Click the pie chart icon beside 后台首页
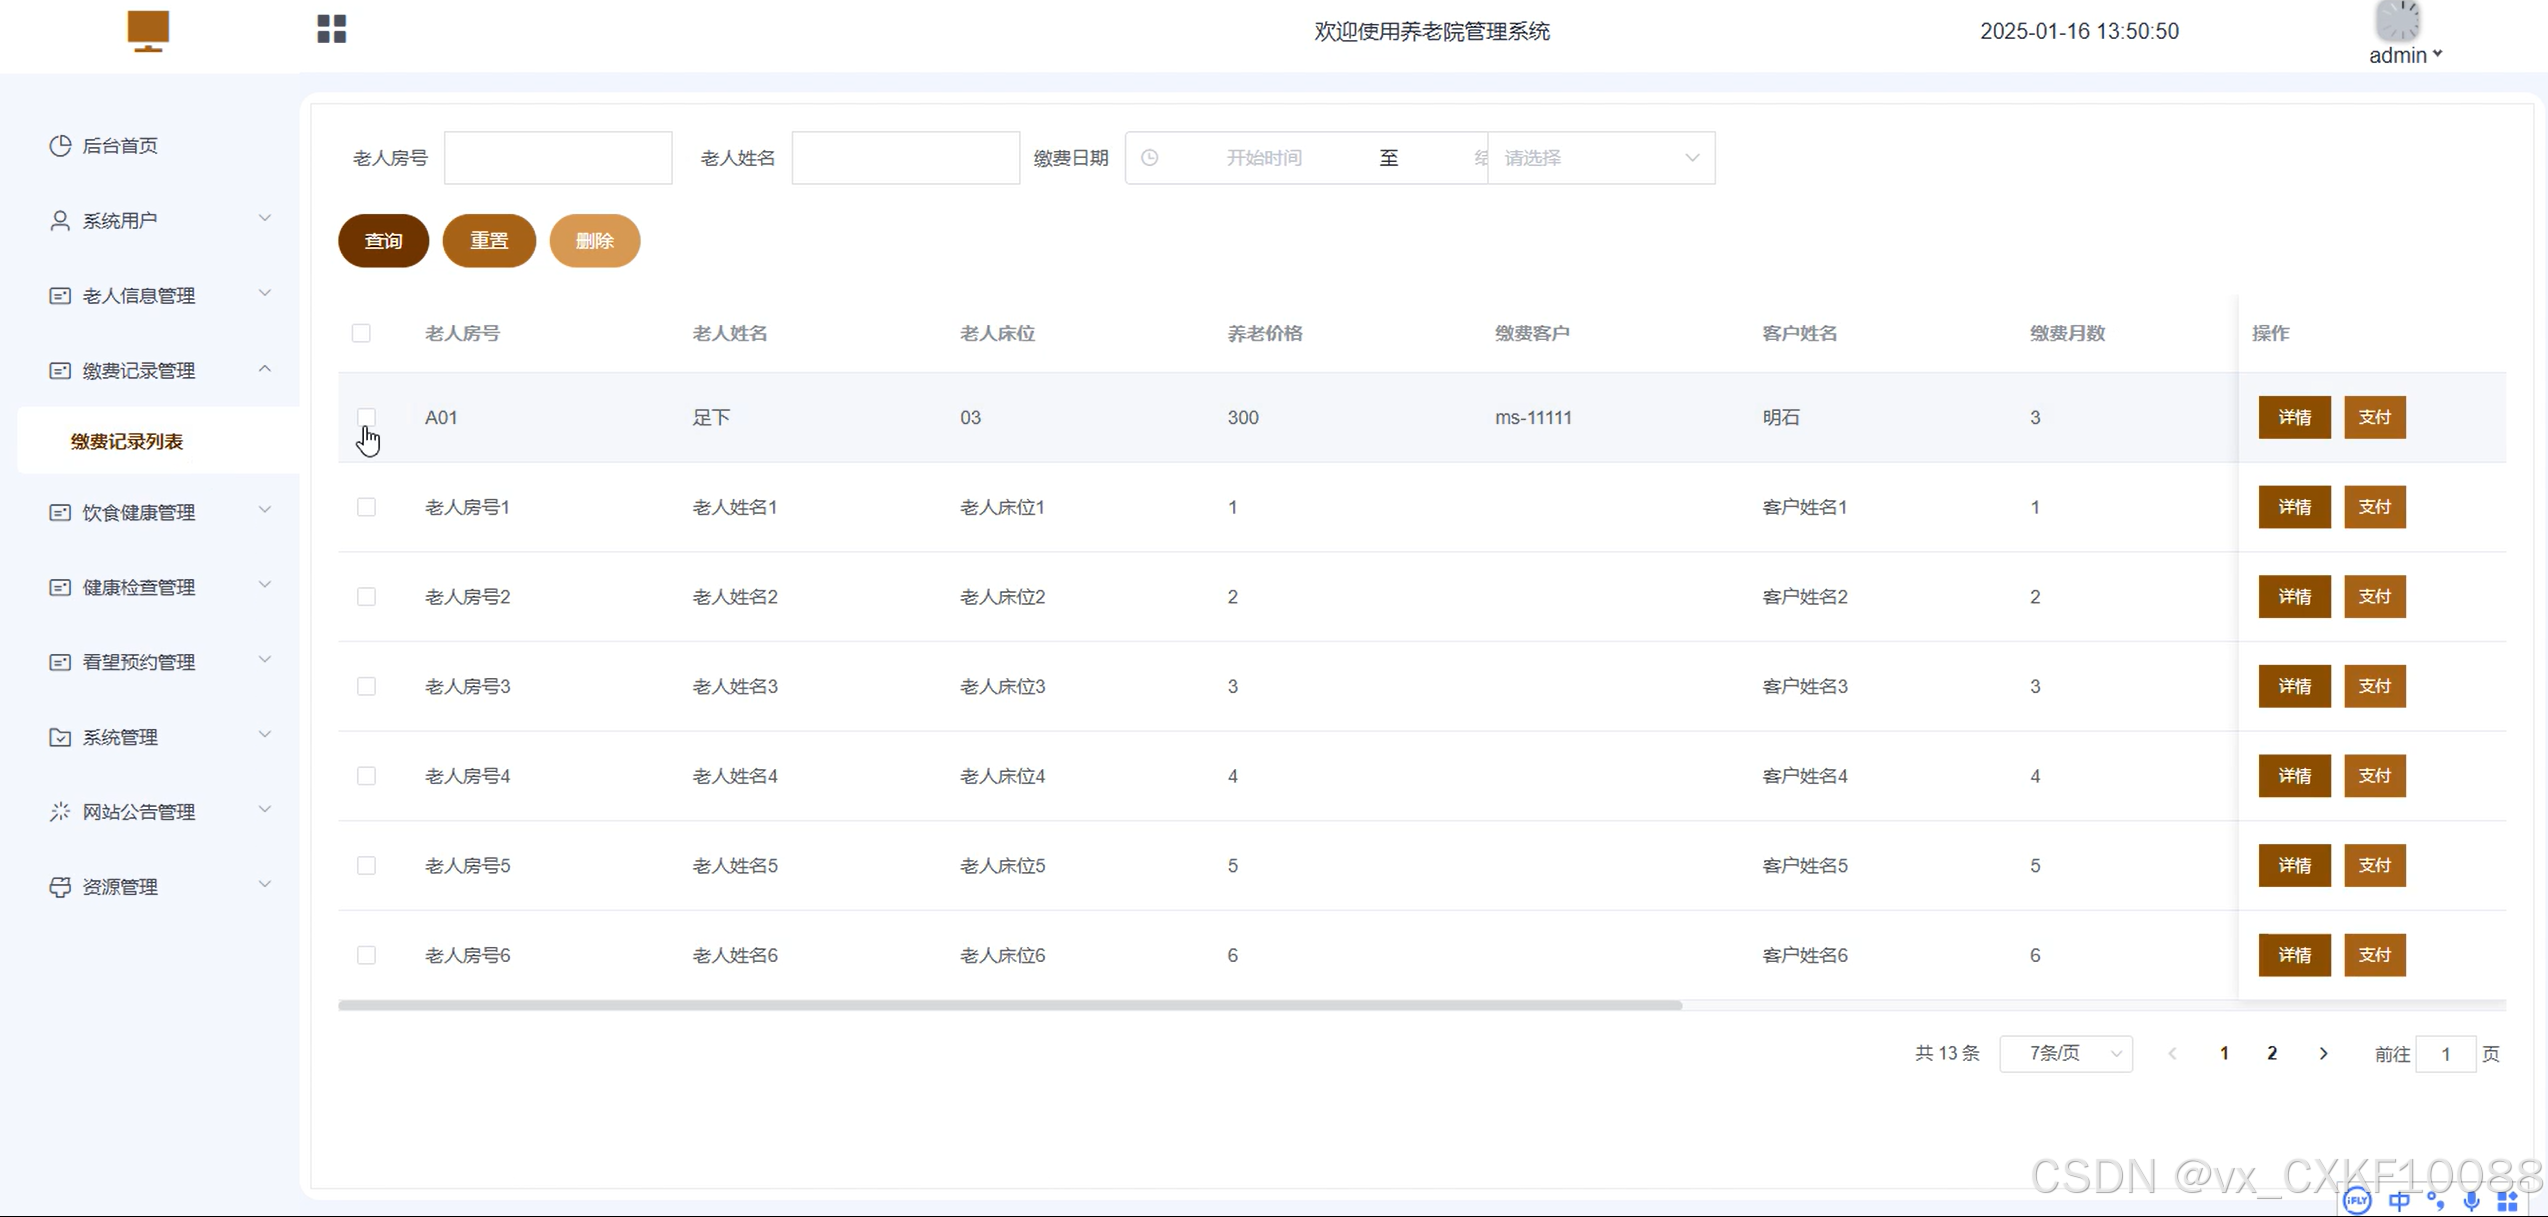Screen dimensions: 2548x1217 [x=60, y=146]
